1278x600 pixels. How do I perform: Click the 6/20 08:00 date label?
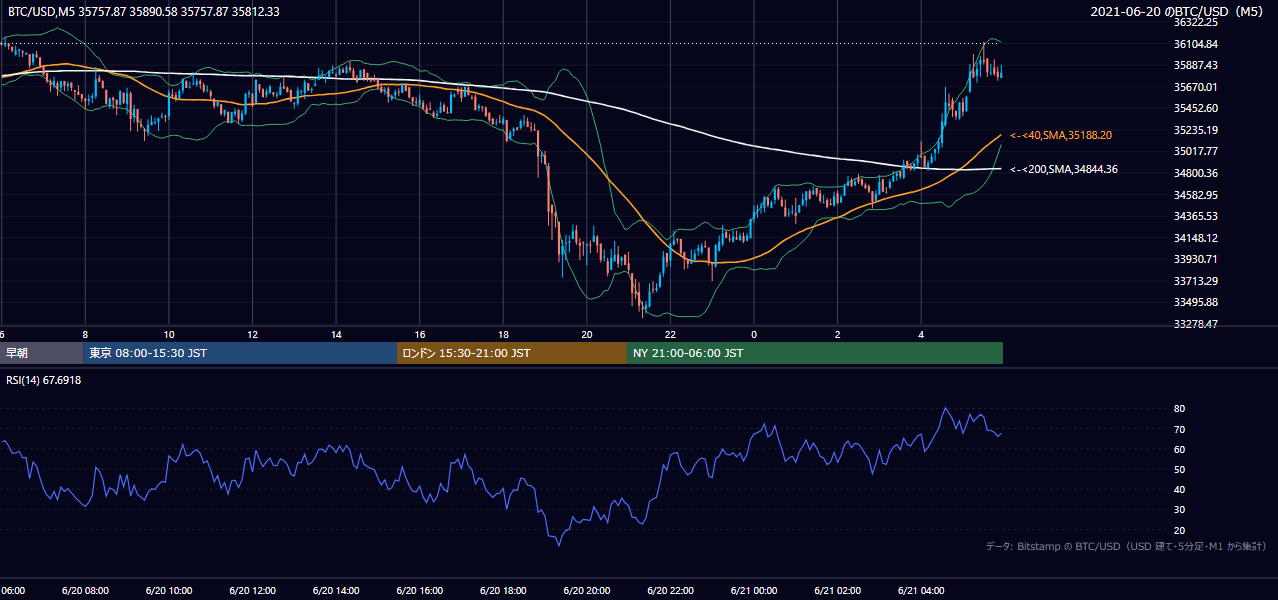[x=84, y=590]
